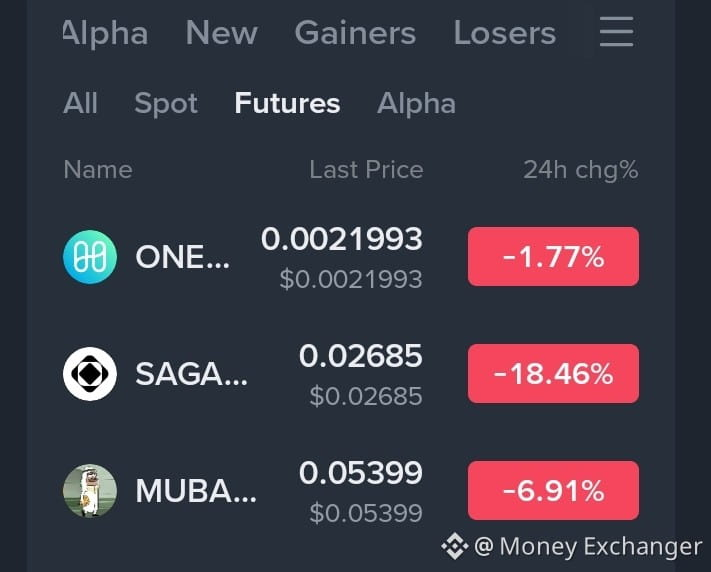The image size is (711, 572).
Task: Open the New listings tab
Action: [222, 33]
